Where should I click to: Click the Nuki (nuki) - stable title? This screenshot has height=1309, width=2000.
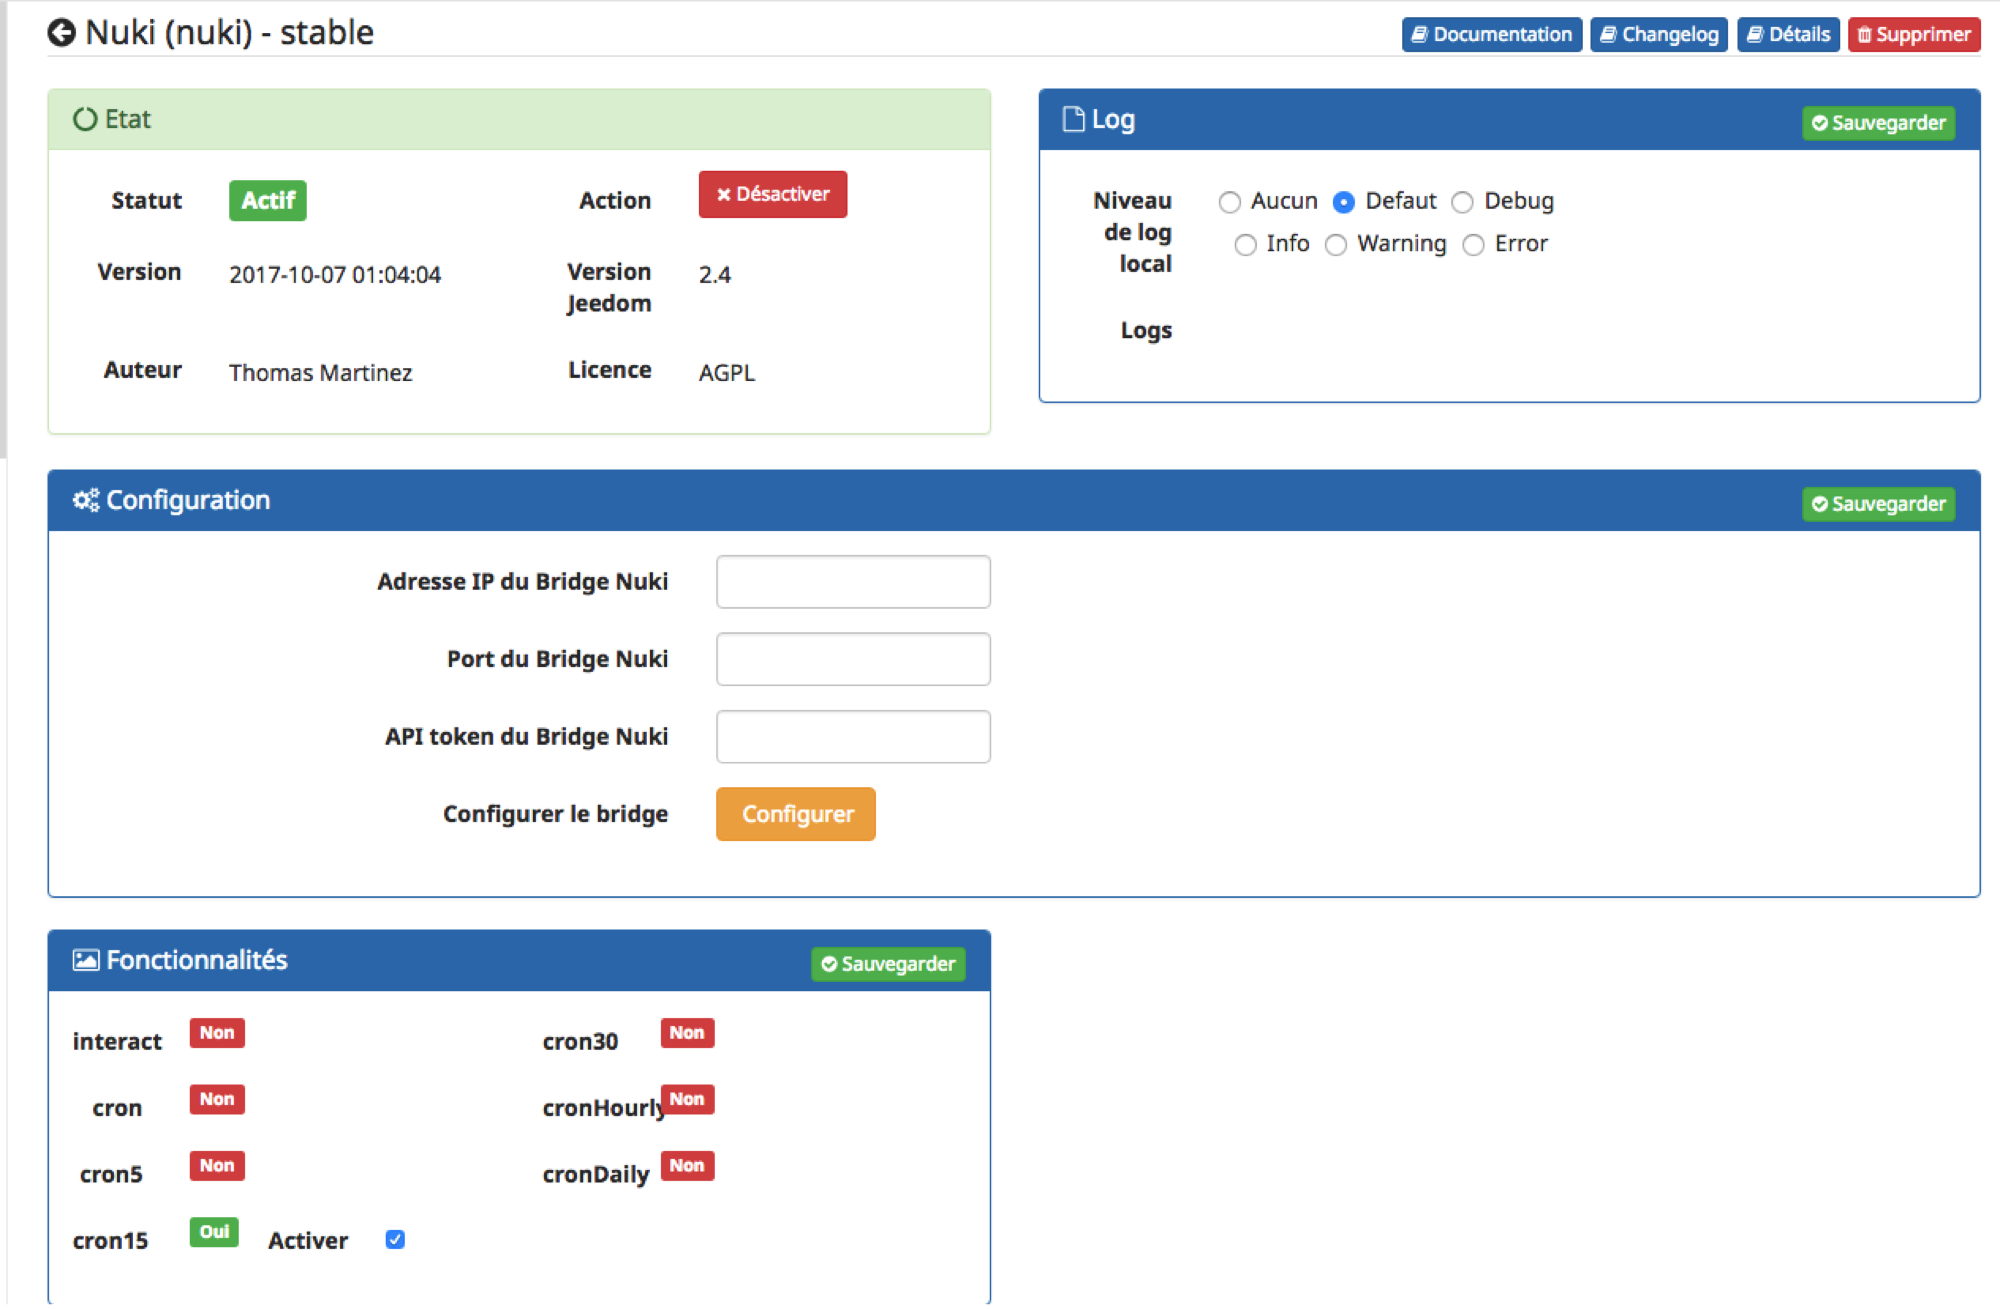[x=229, y=33]
